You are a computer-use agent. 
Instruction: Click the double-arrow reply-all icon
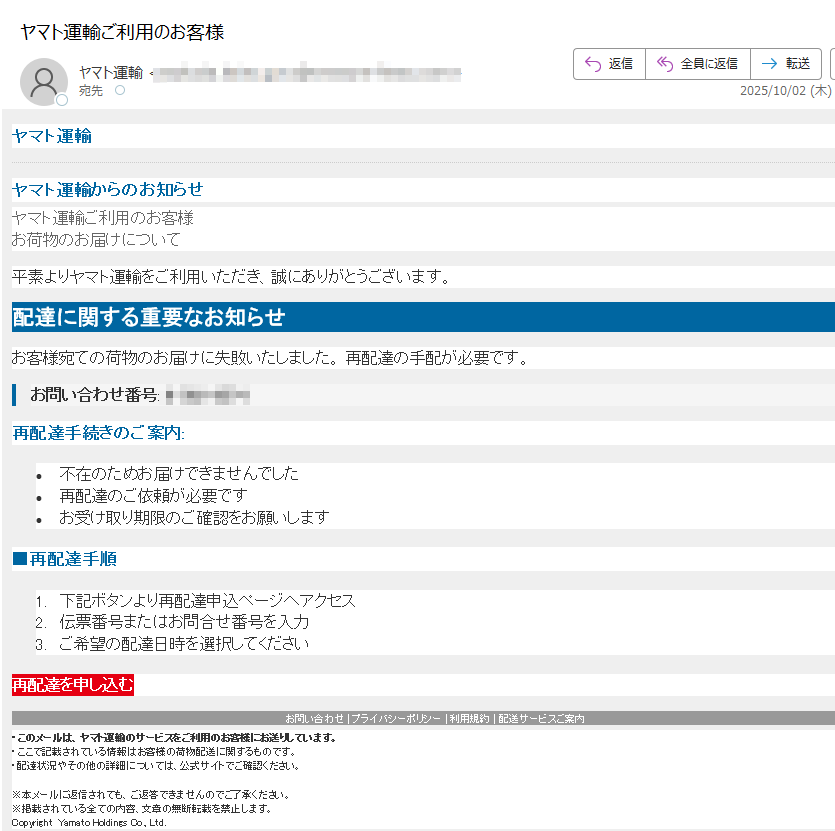[665, 63]
